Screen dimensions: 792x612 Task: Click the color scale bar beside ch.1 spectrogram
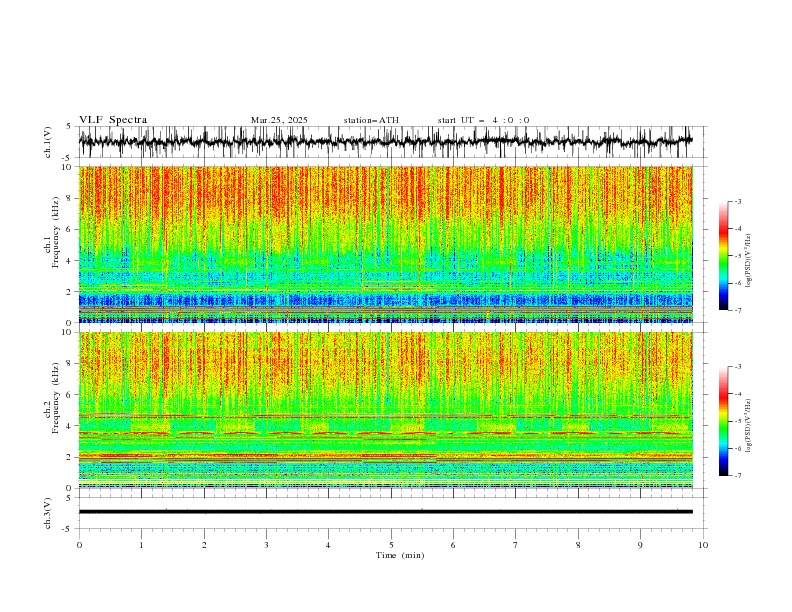[x=723, y=256]
